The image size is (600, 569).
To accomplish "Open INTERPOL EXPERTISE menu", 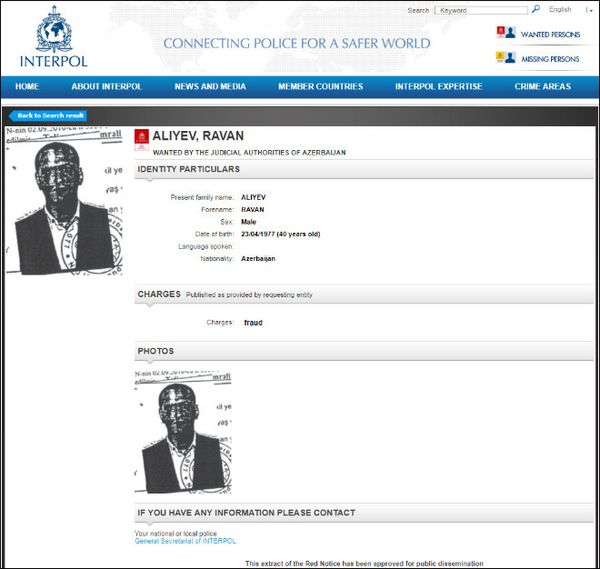I will point(439,86).
